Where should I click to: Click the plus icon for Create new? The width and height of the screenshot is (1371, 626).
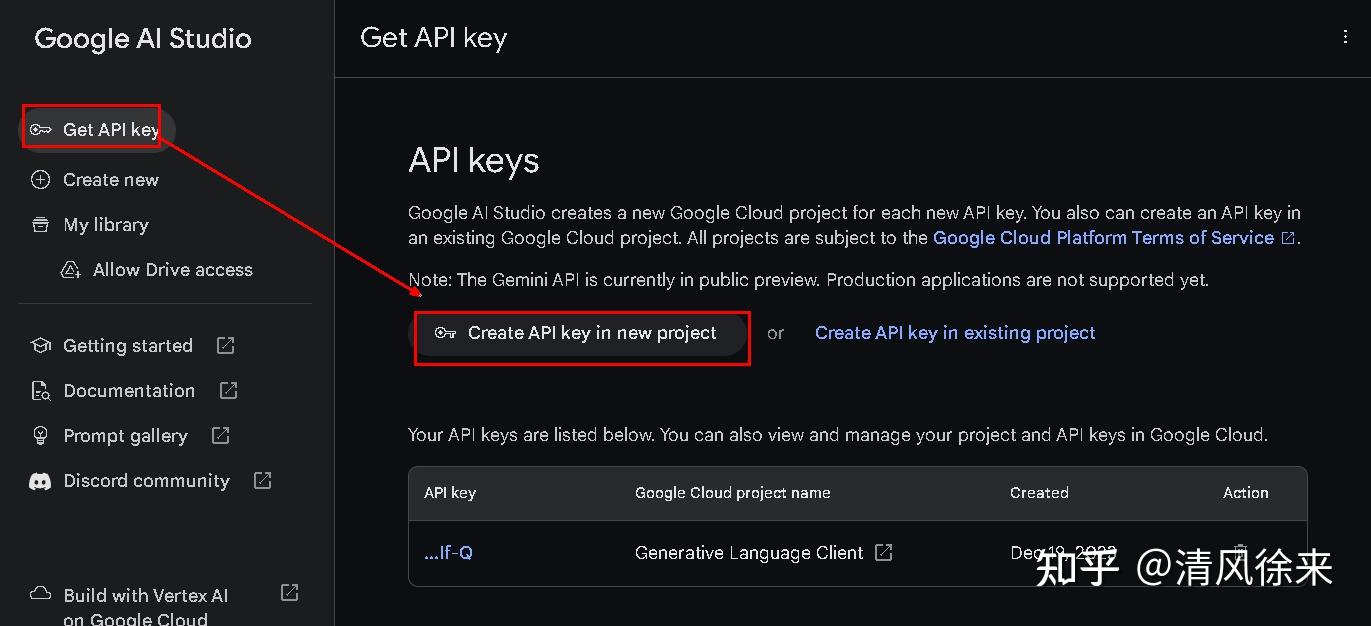coord(40,180)
